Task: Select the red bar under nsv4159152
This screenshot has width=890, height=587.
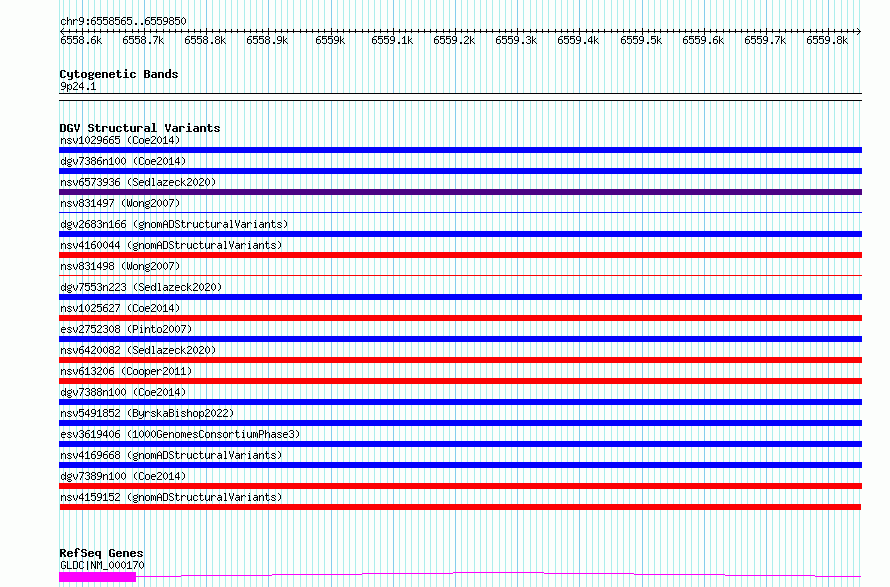Action: (x=460, y=507)
